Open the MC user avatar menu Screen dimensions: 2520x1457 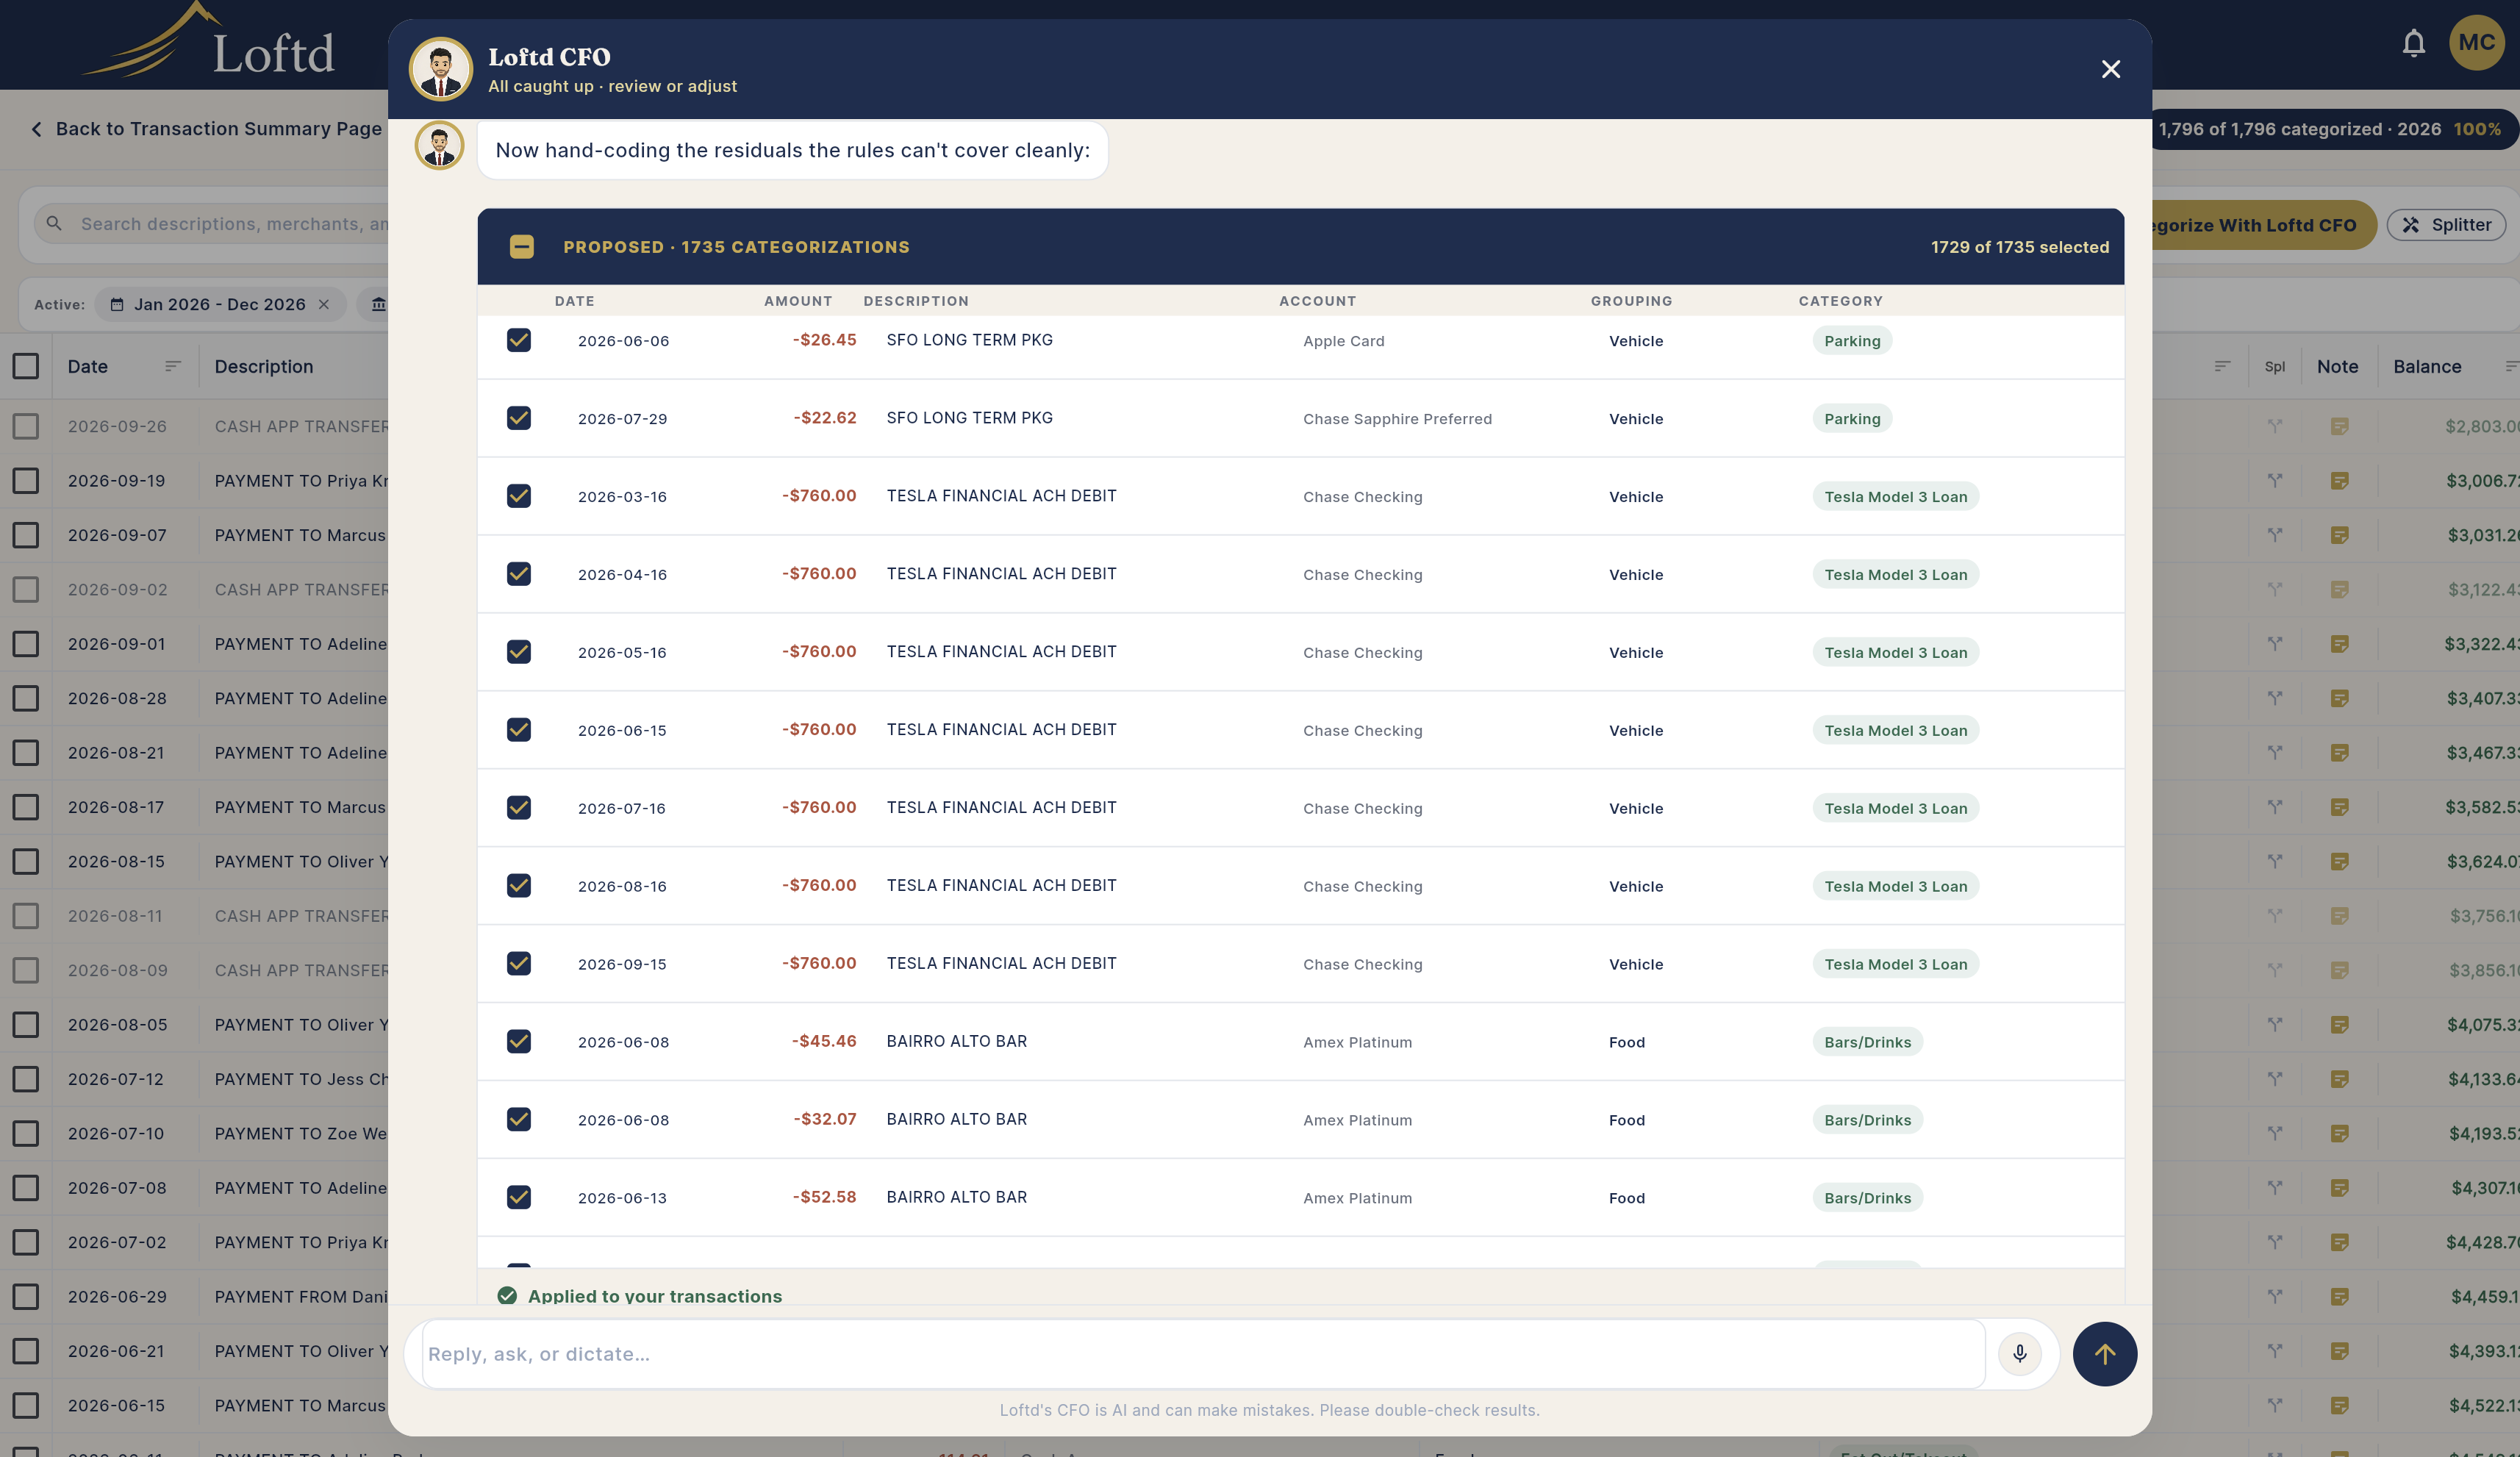(2476, 43)
